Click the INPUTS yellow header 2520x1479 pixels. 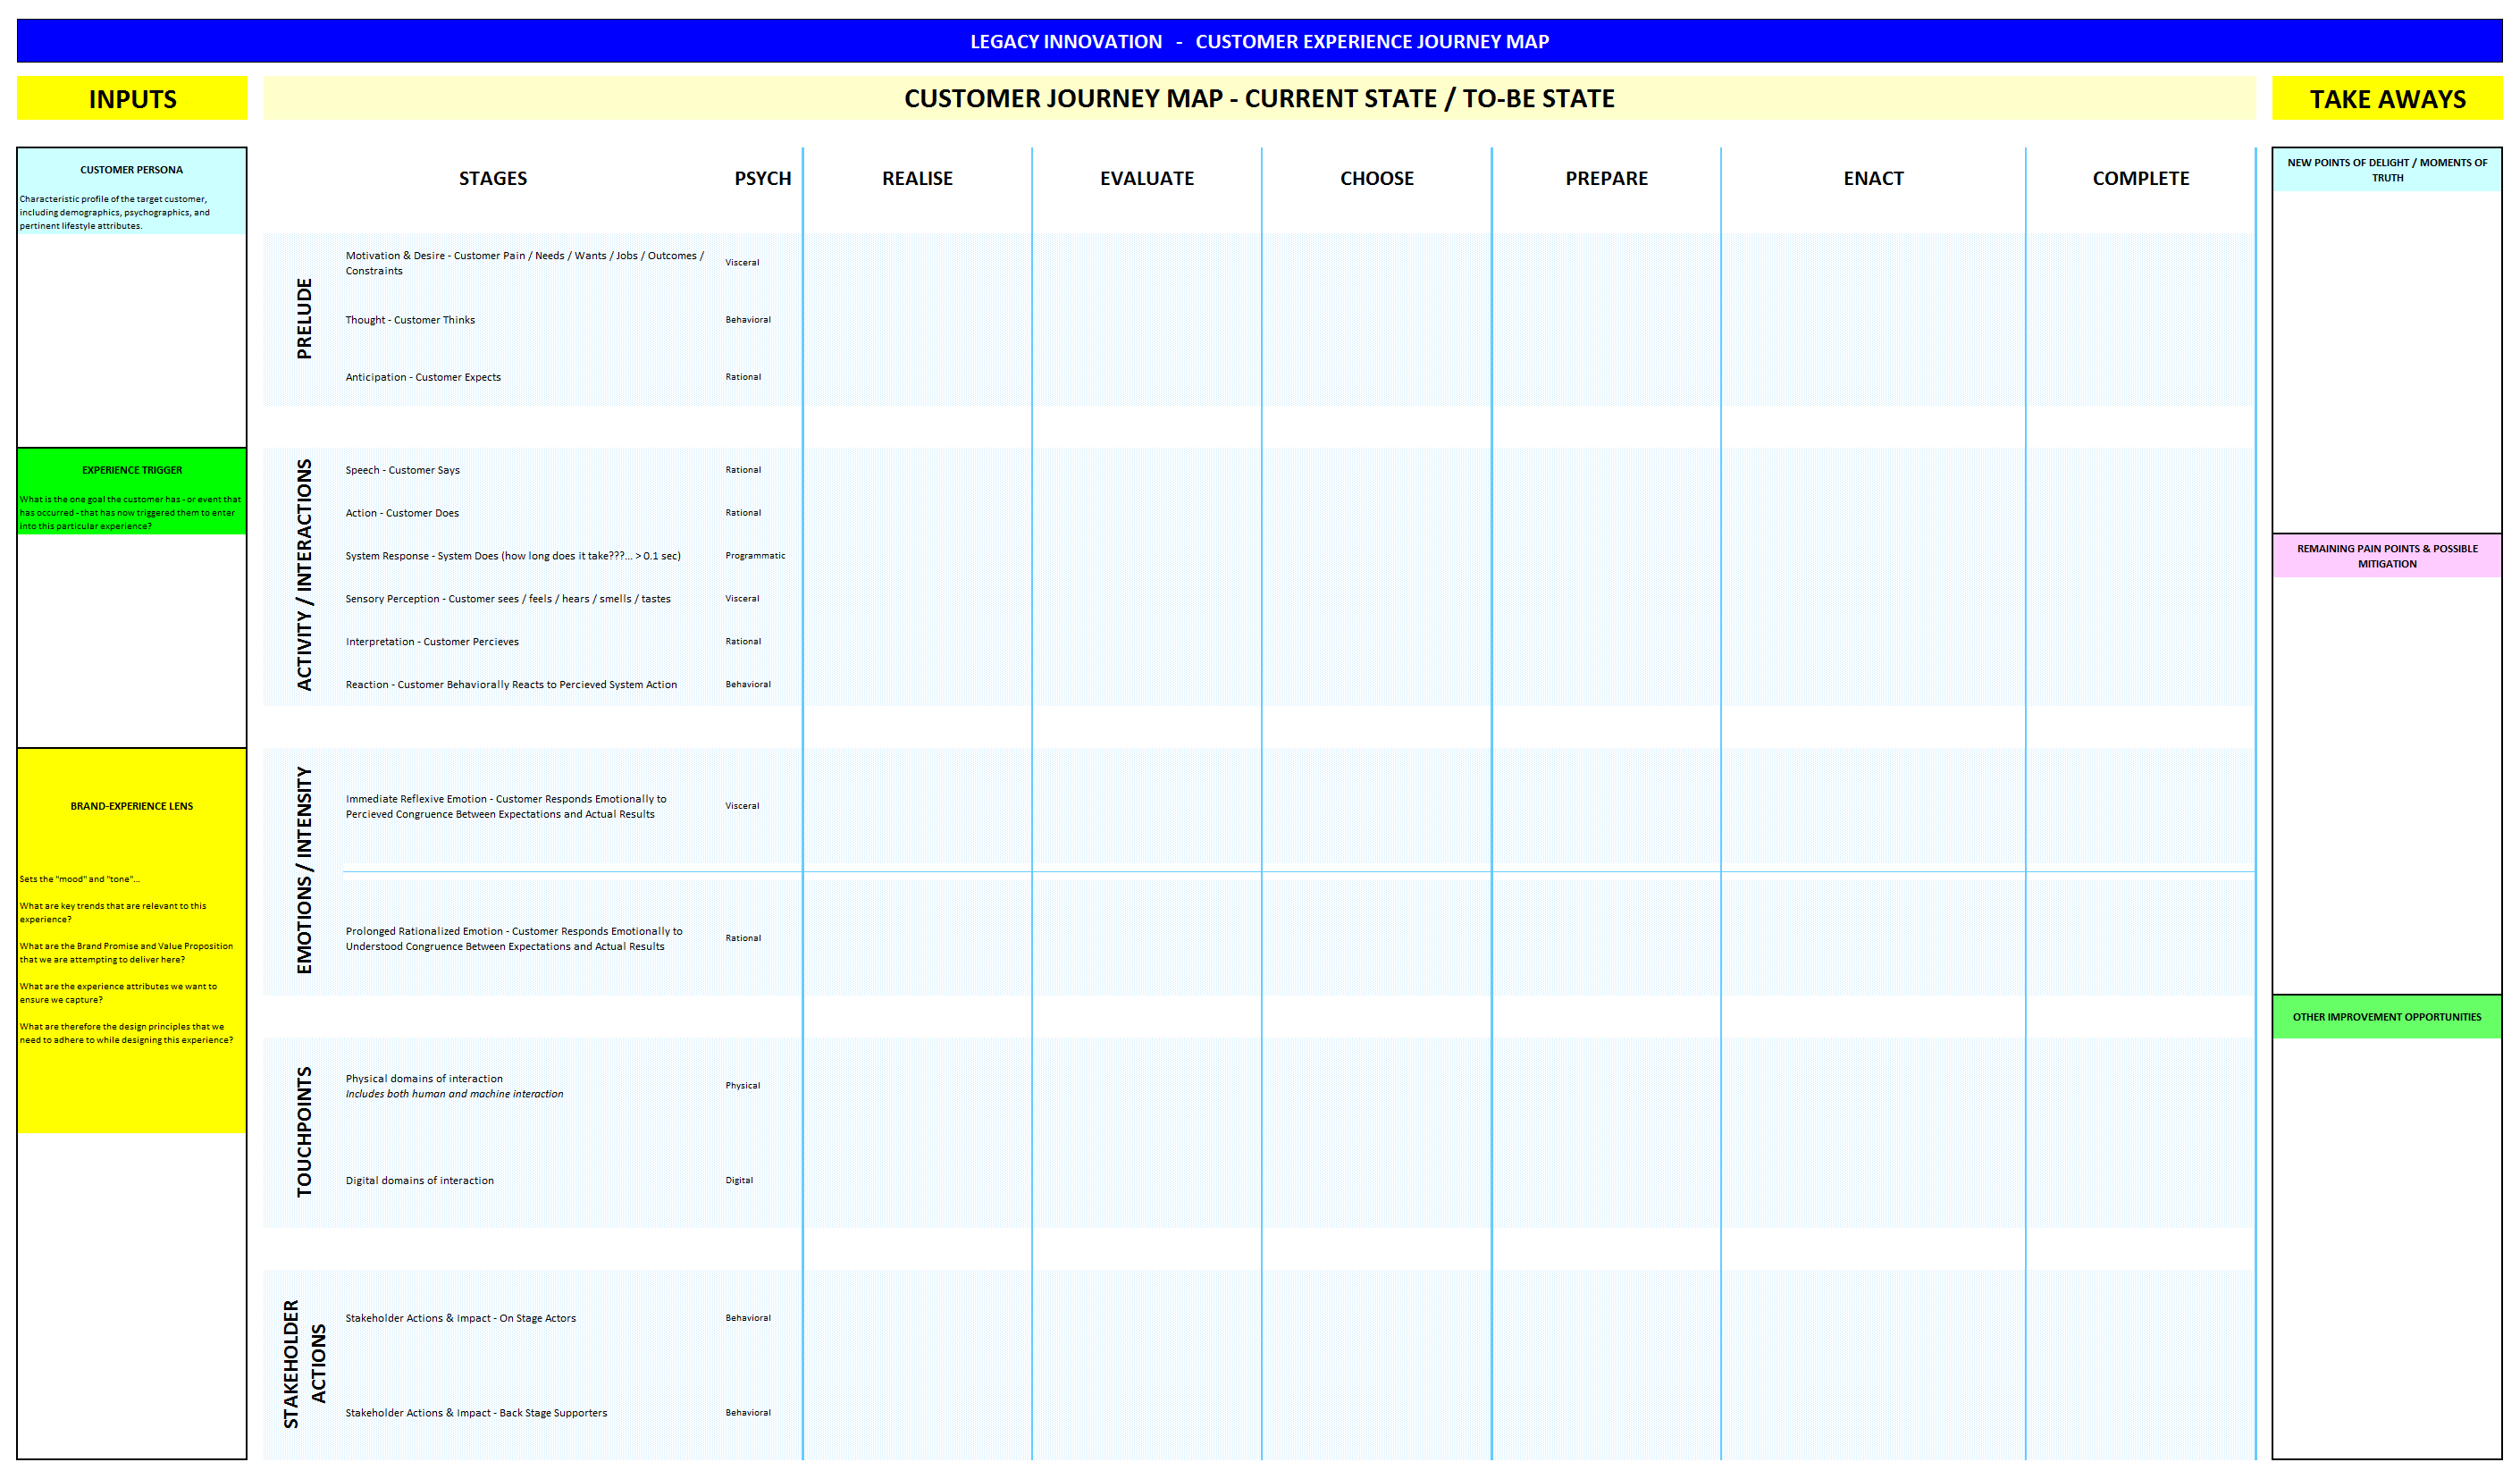pos(132,98)
